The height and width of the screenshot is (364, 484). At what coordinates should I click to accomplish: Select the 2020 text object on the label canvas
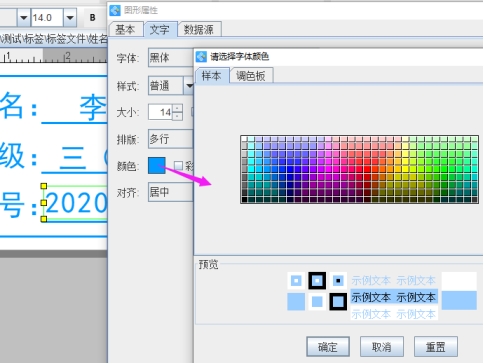pos(76,203)
